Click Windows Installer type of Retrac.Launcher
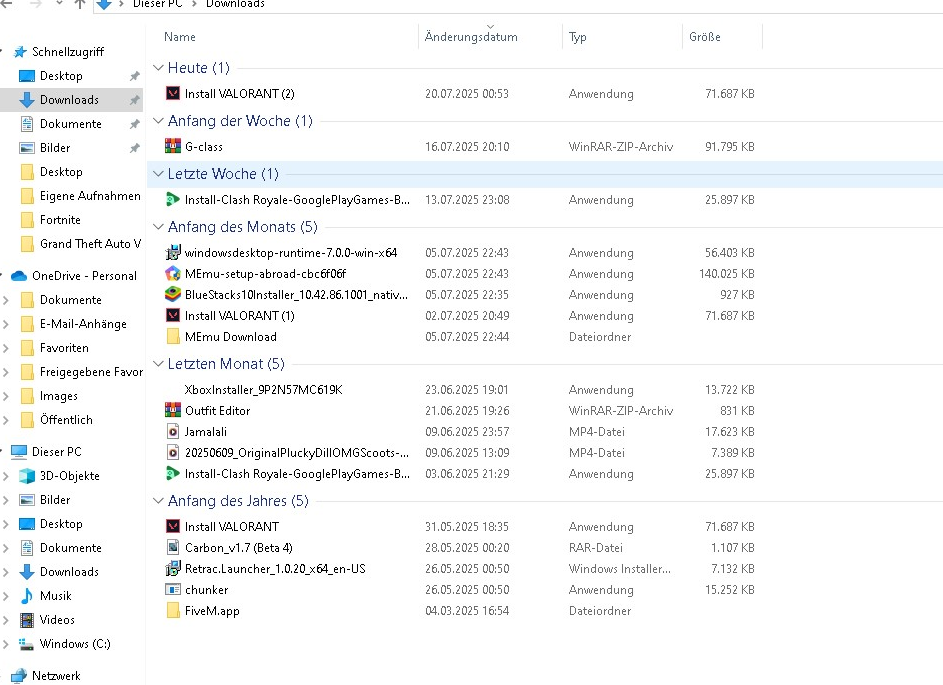Screen dimensions: 943x685 coord(619,568)
